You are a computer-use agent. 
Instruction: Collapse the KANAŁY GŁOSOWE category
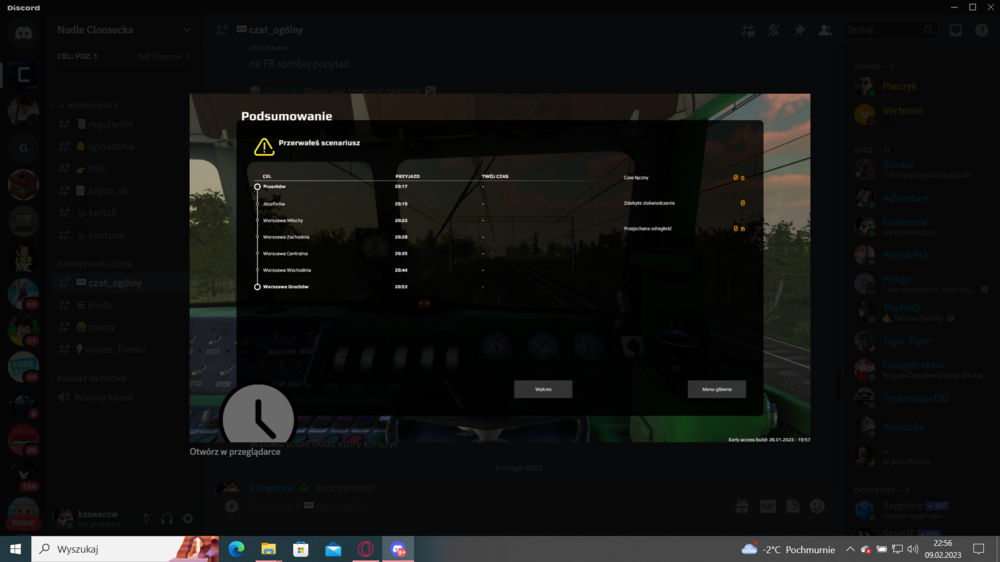point(91,379)
